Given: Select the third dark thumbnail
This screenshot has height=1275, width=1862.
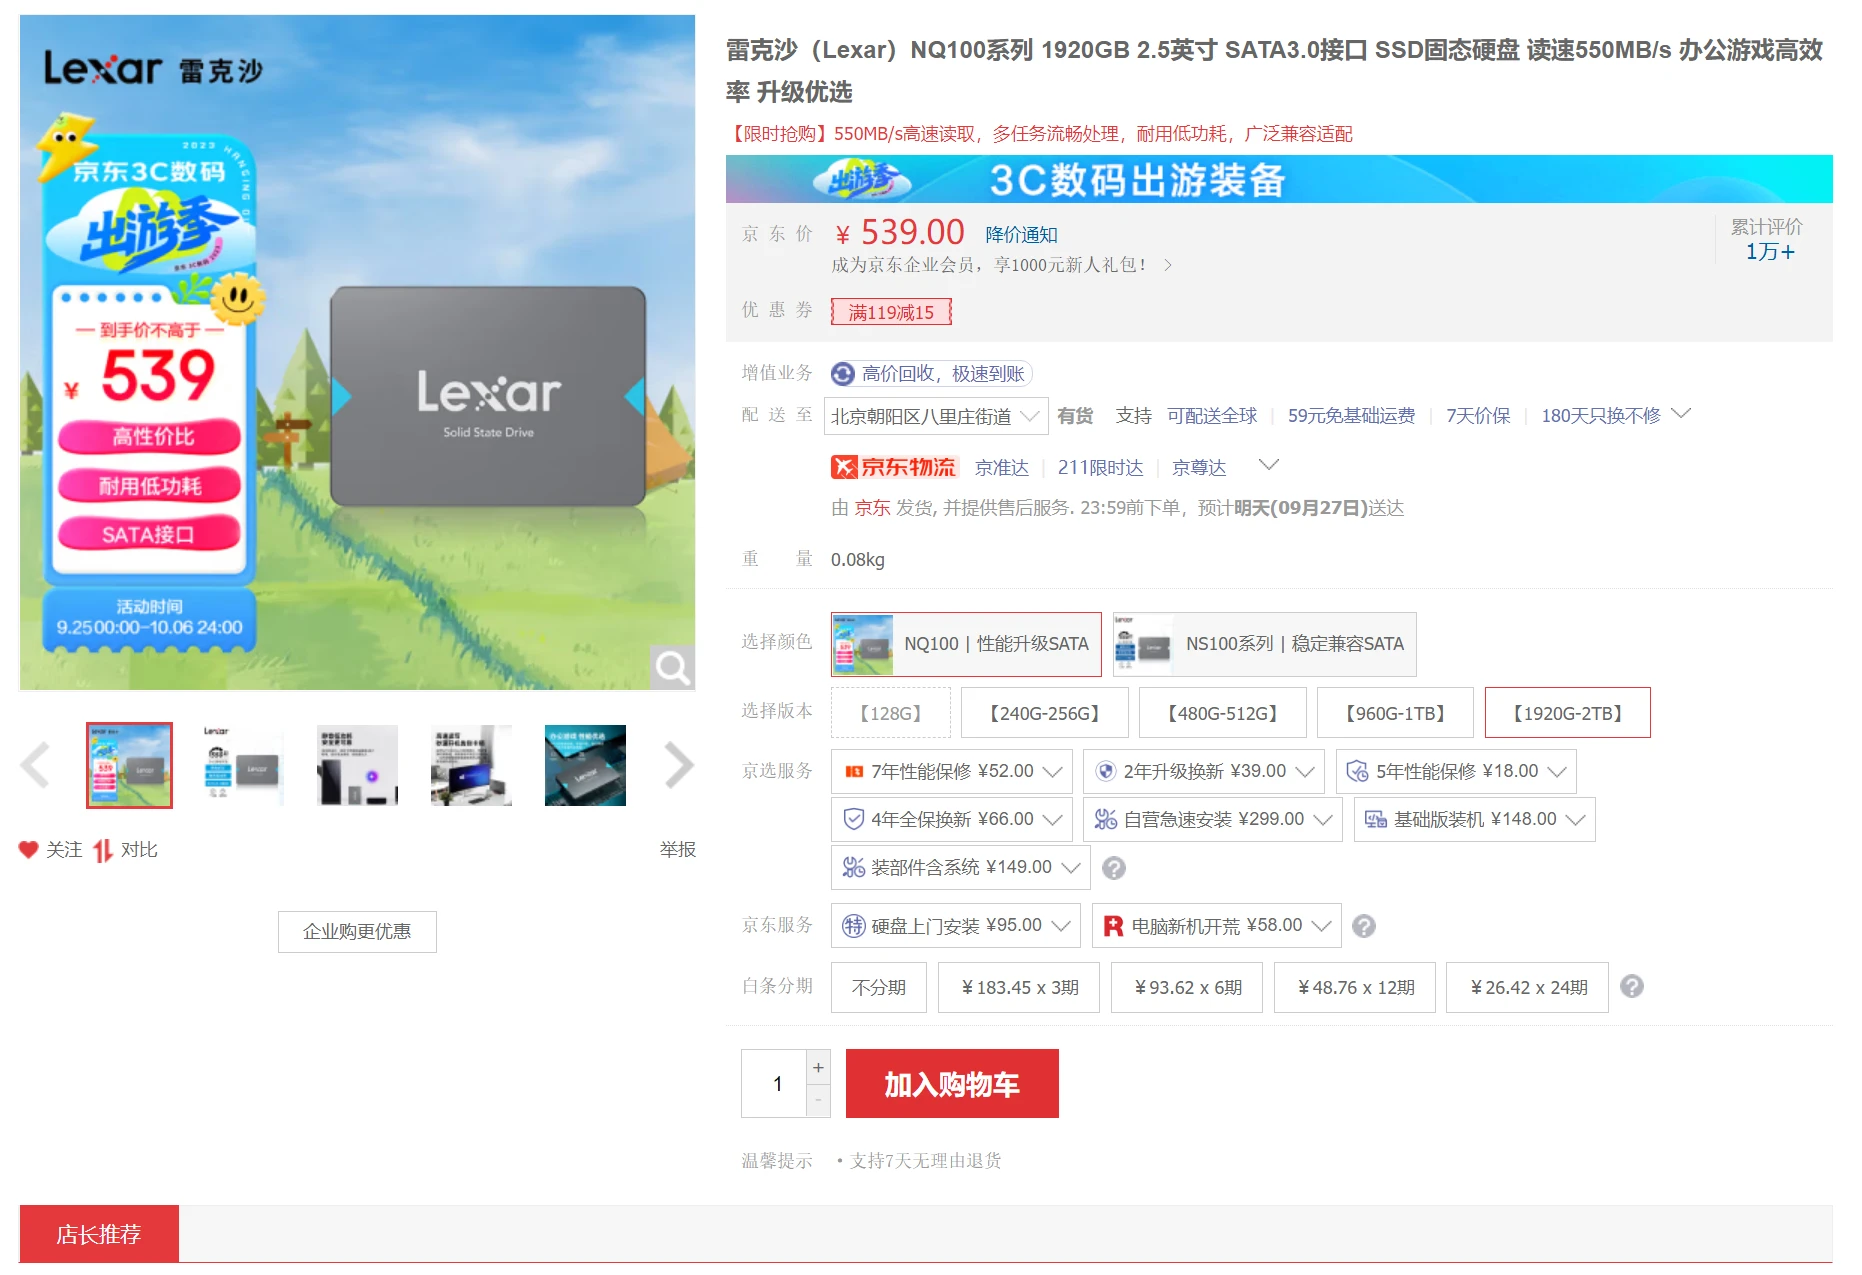Looking at the screenshot, I should click(357, 765).
